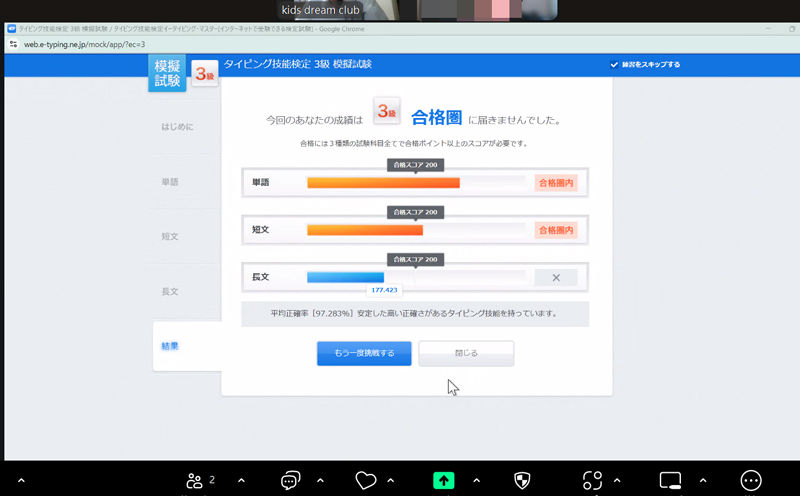Click the green share screen icon
Image resolution: width=800 pixels, height=496 pixels.
coord(444,480)
